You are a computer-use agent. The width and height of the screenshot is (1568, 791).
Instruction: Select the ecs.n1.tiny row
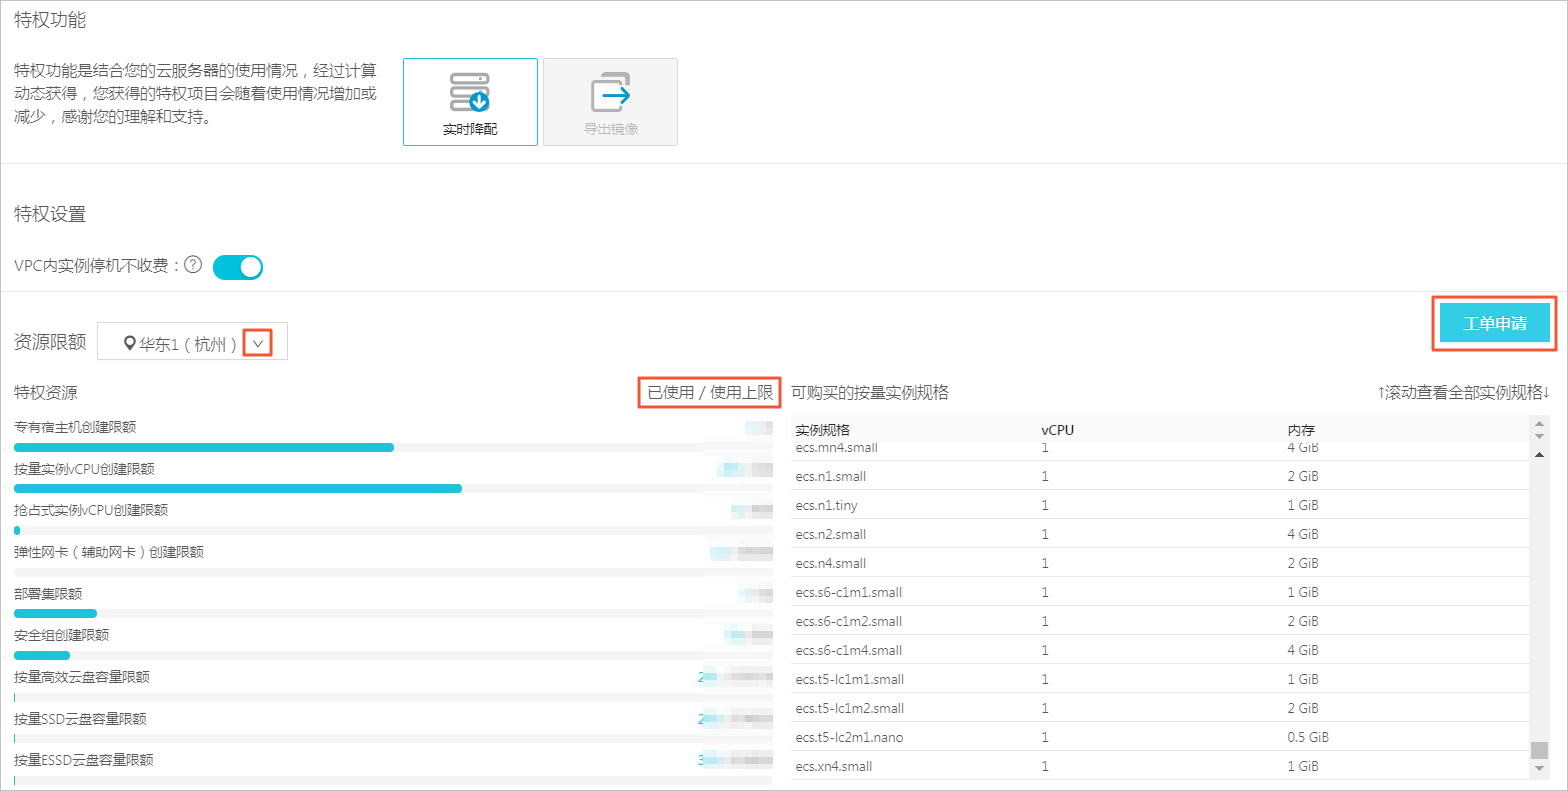(1160, 505)
